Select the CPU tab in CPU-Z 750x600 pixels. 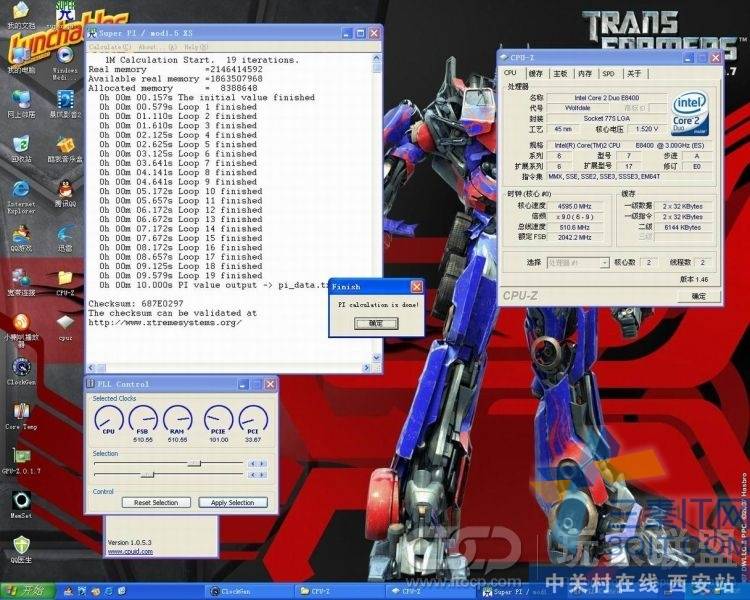click(x=511, y=73)
